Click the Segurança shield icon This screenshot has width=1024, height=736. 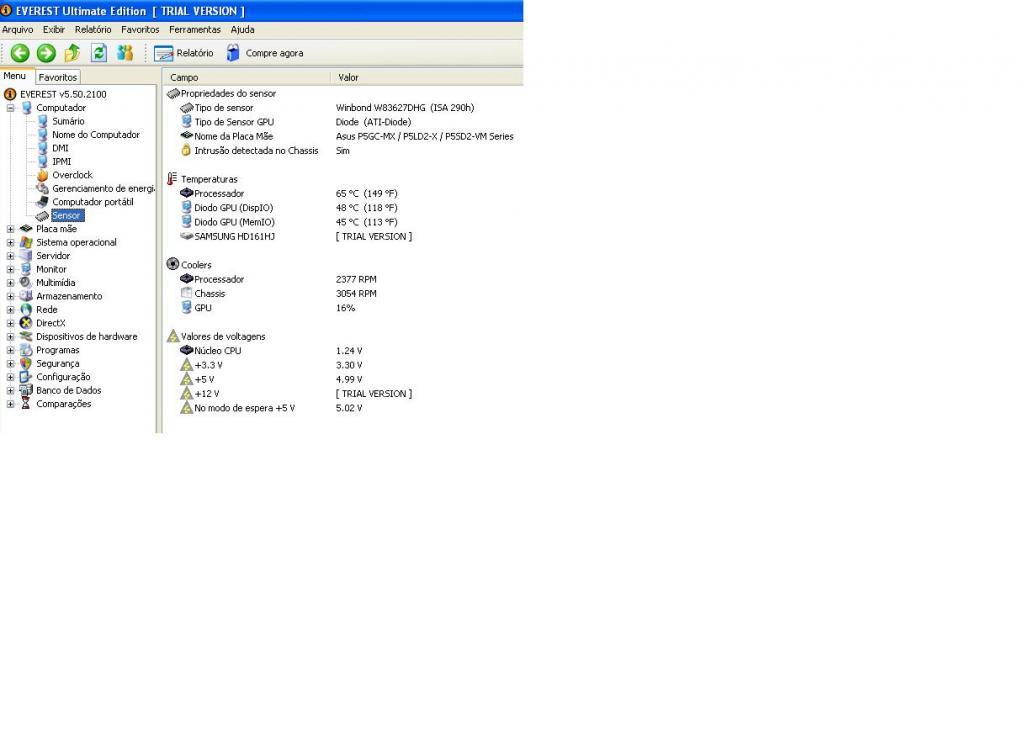point(26,364)
